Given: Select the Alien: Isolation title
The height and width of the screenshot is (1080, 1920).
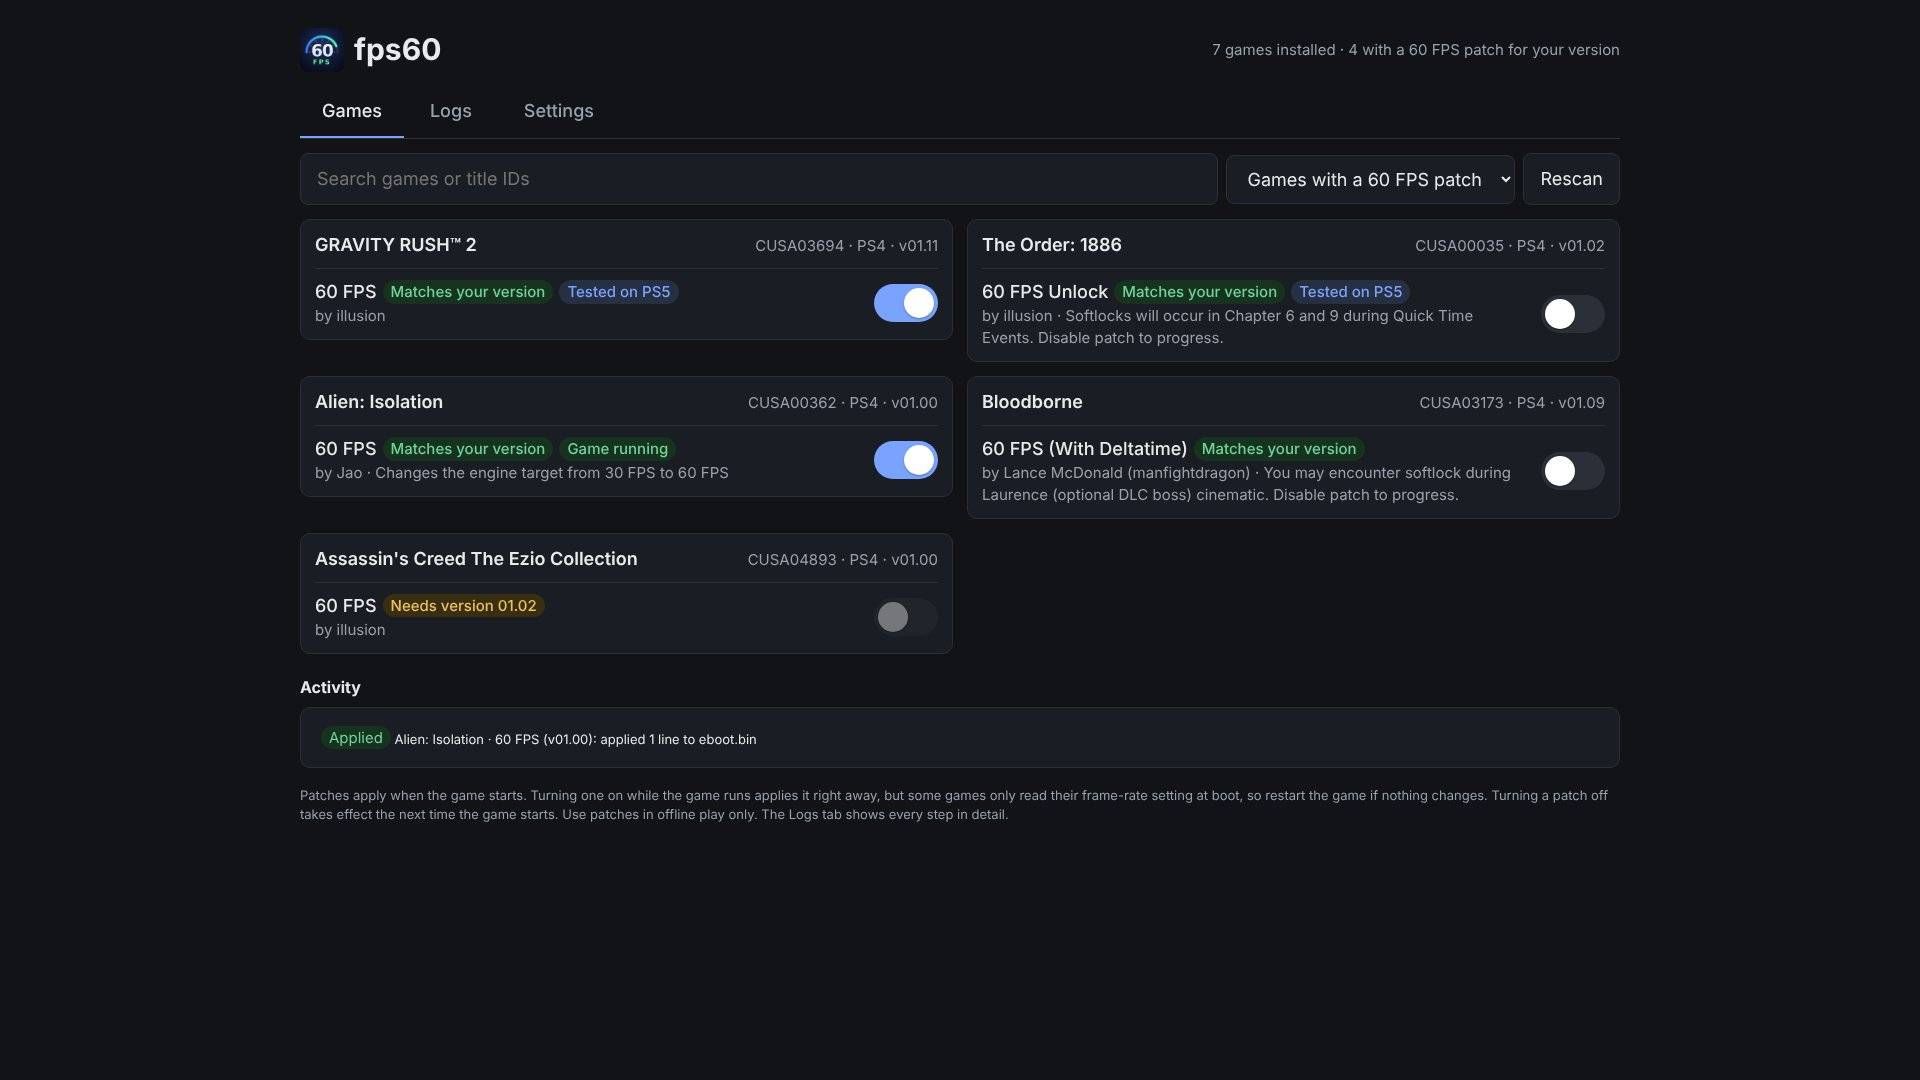Looking at the screenshot, I should pos(379,402).
